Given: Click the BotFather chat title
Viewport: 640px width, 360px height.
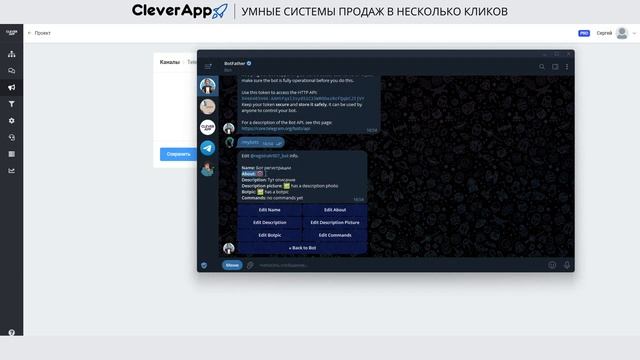Looking at the screenshot, I should point(235,63).
